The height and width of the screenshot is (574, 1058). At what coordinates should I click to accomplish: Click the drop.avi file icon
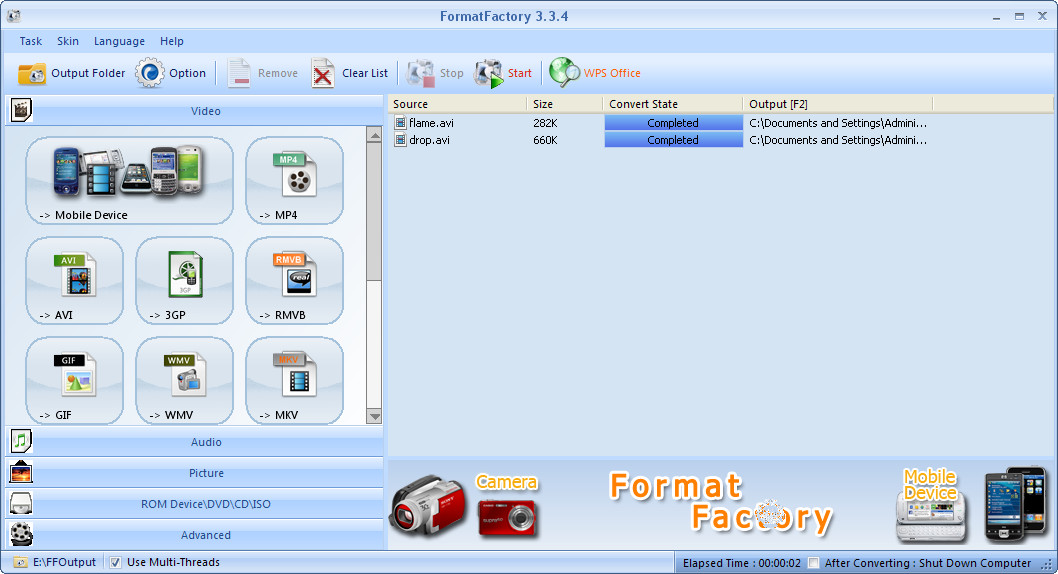[400, 140]
